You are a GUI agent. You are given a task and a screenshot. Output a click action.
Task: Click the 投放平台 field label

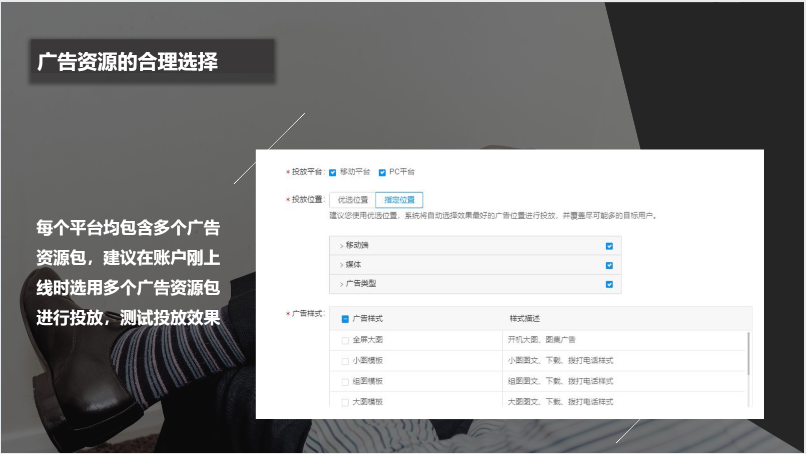click(307, 172)
